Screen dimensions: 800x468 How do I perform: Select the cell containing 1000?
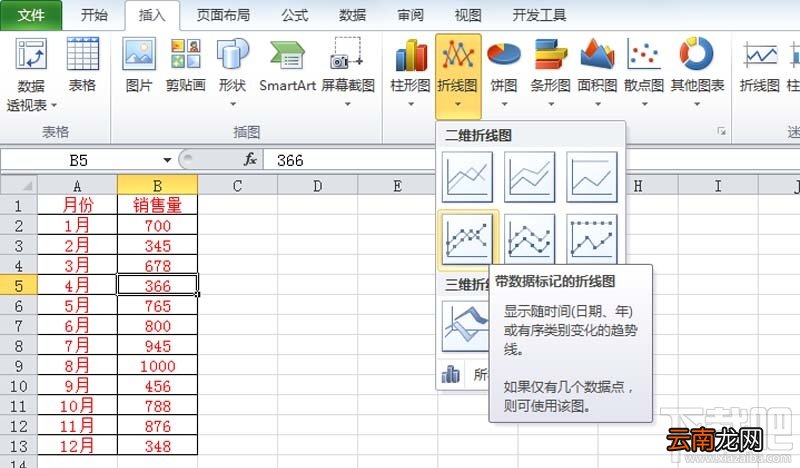click(x=158, y=366)
